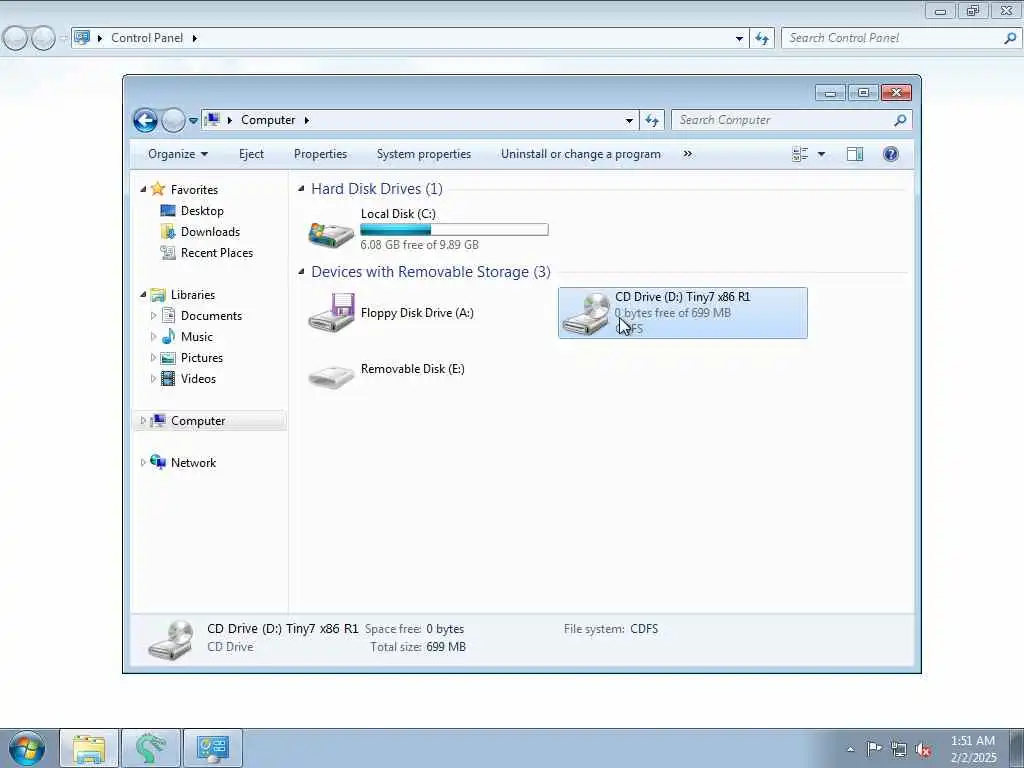Open Downloads in Favorites
The image size is (1024, 768).
[x=210, y=232]
